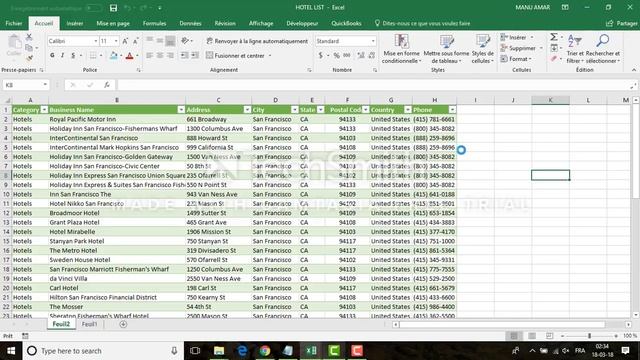Click the zoom slider handle
Viewport: 640px width, 360px height.
pos(589,336)
